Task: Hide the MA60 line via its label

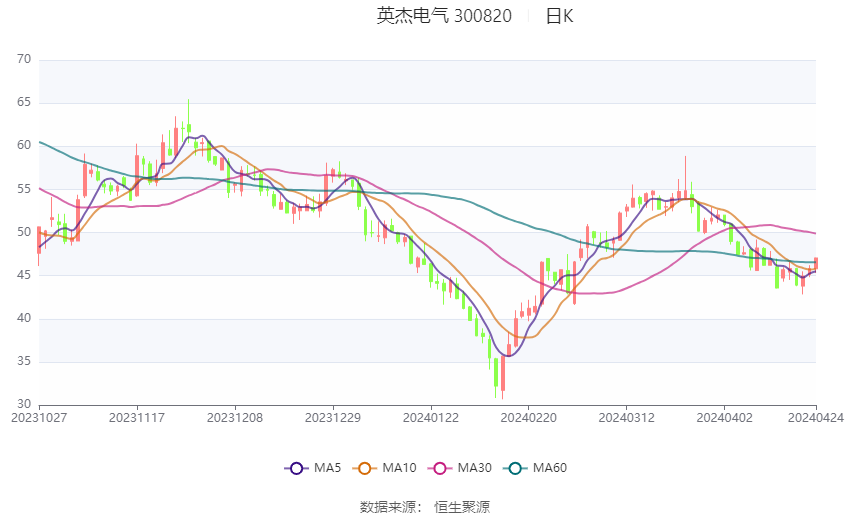Action: [x=550, y=468]
